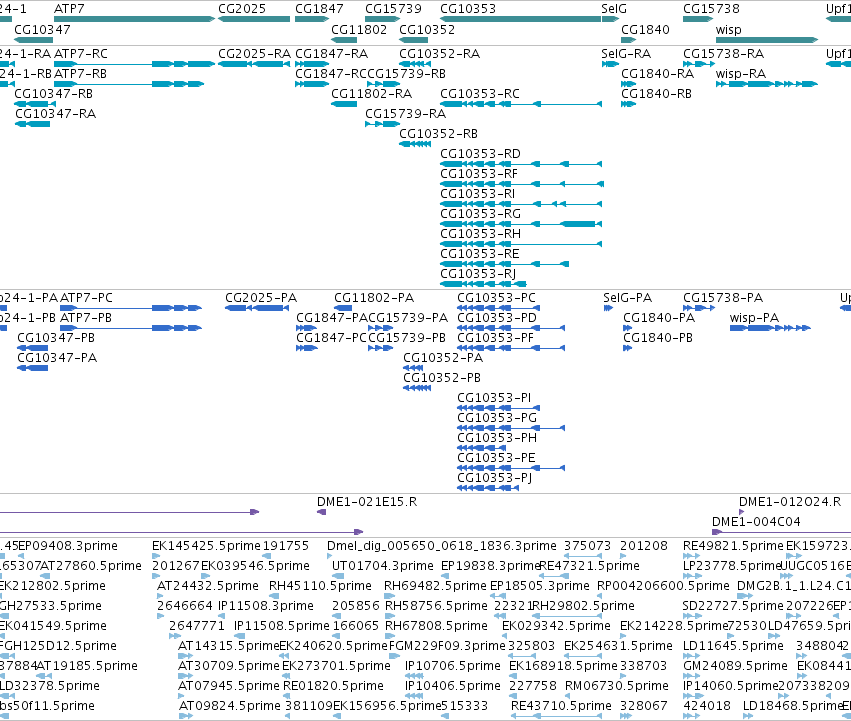Click the CG10353-RE transcript label

[480, 254]
